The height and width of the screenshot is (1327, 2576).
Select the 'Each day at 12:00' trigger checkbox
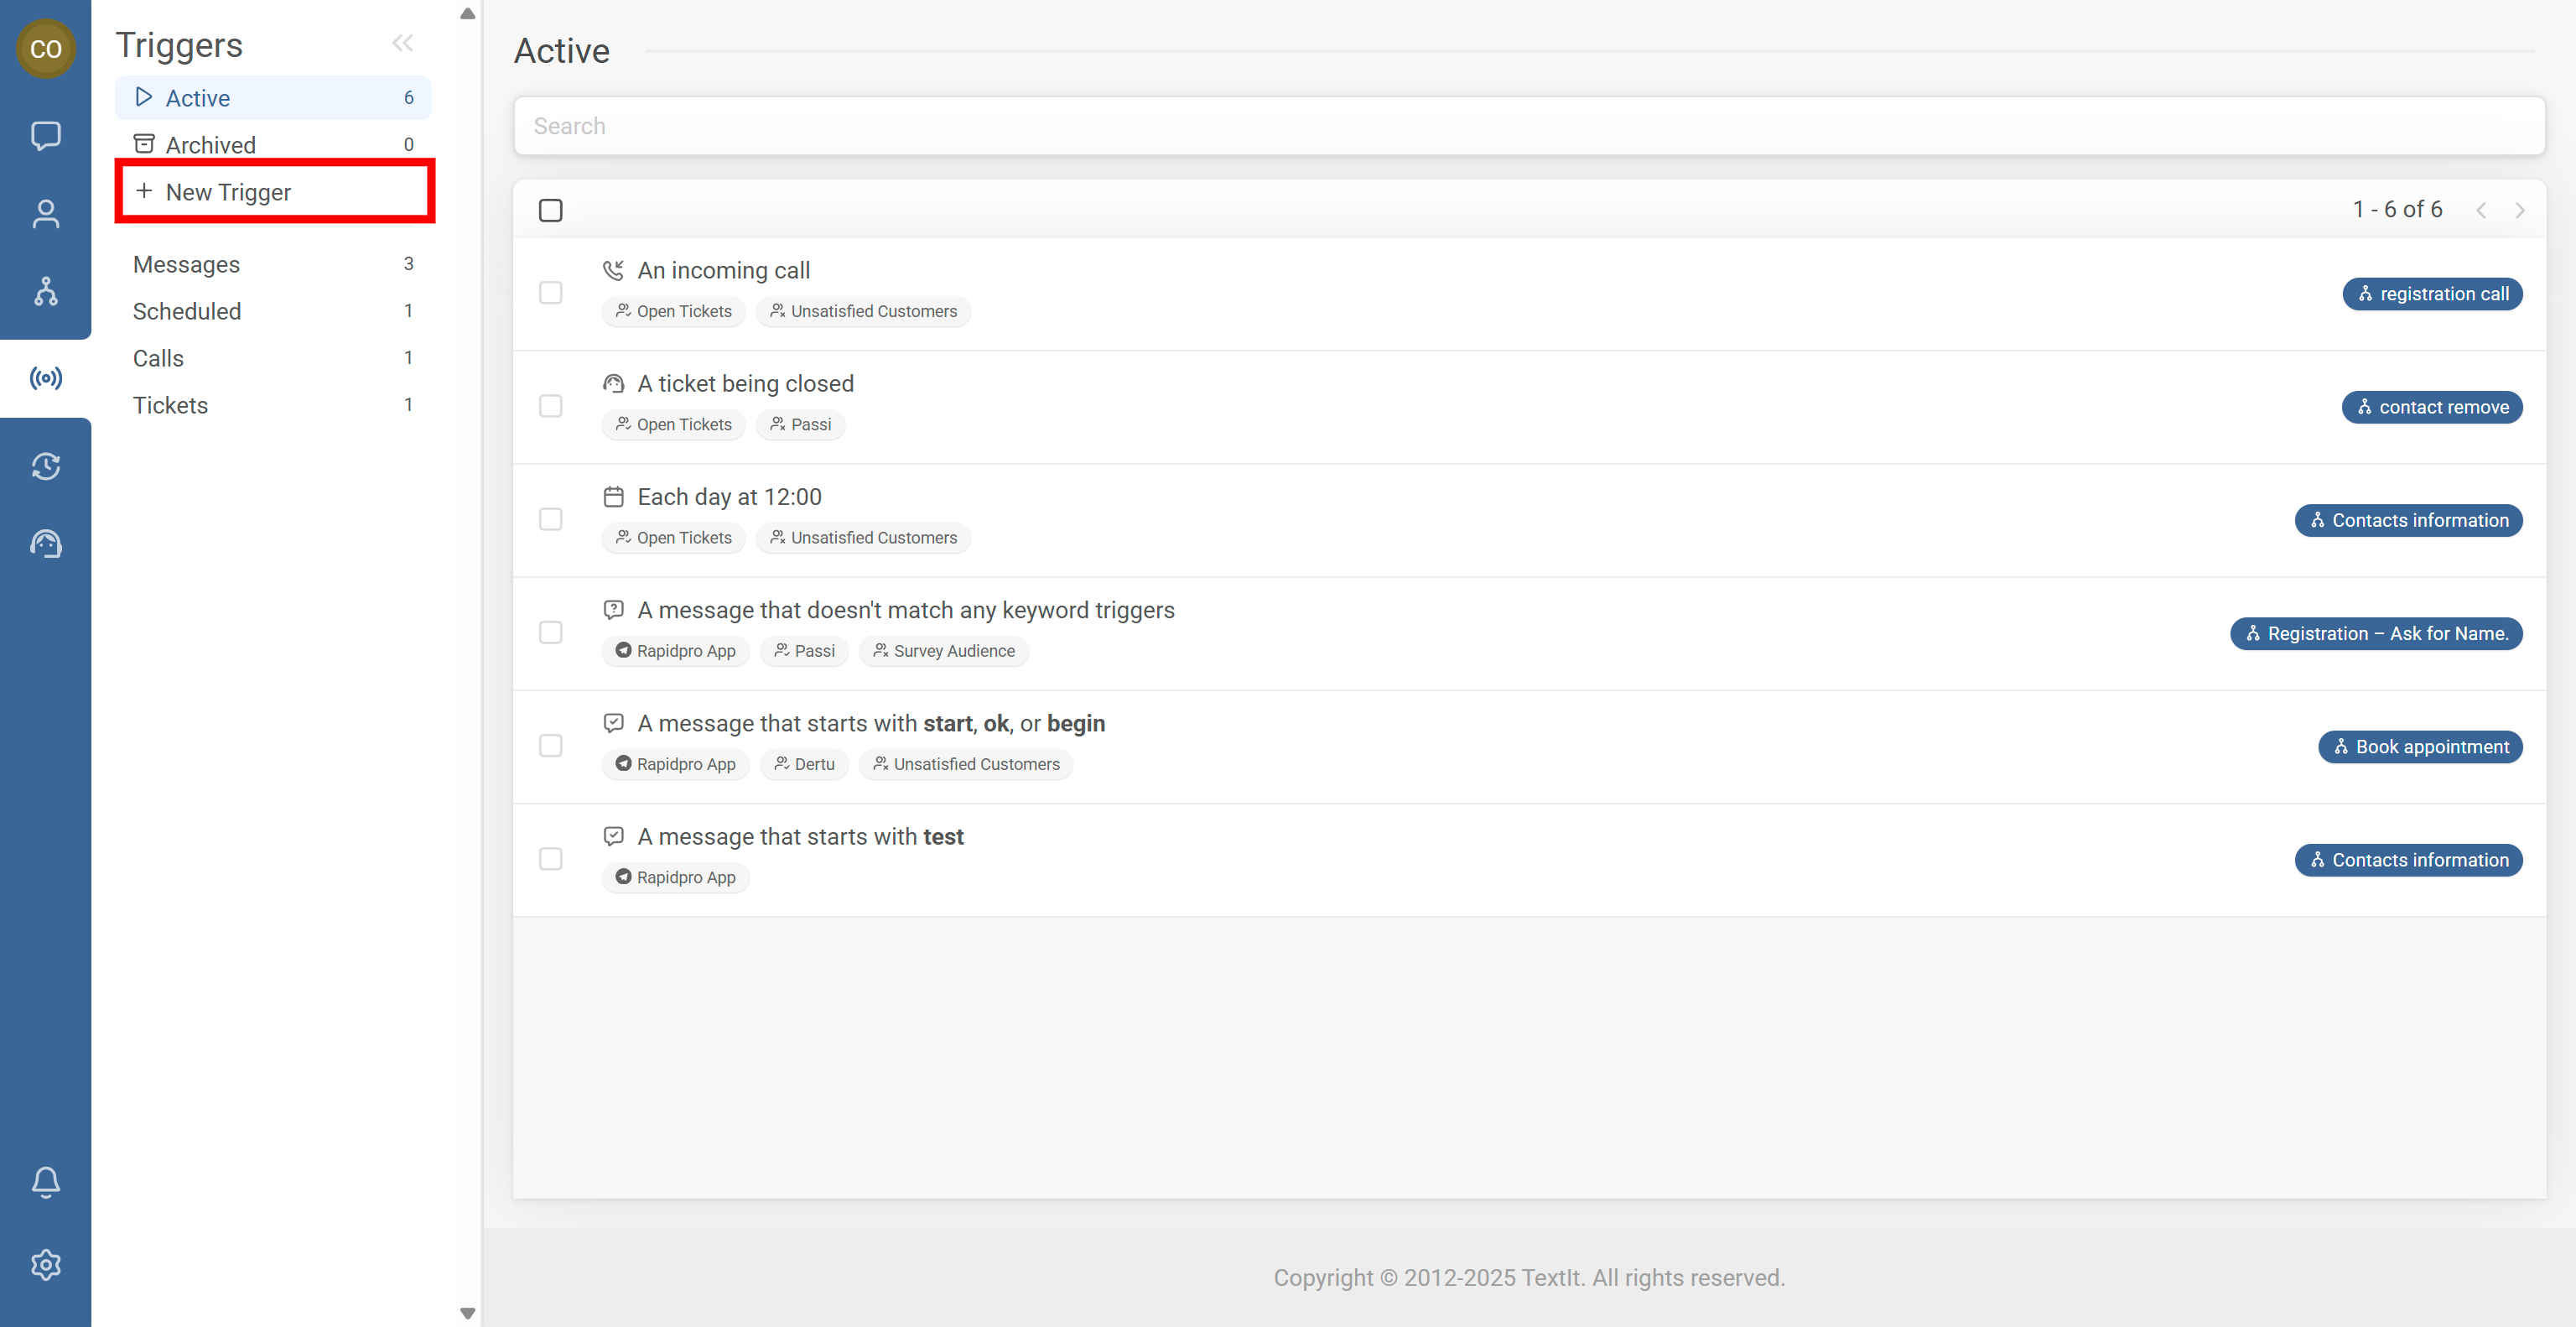coord(550,519)
